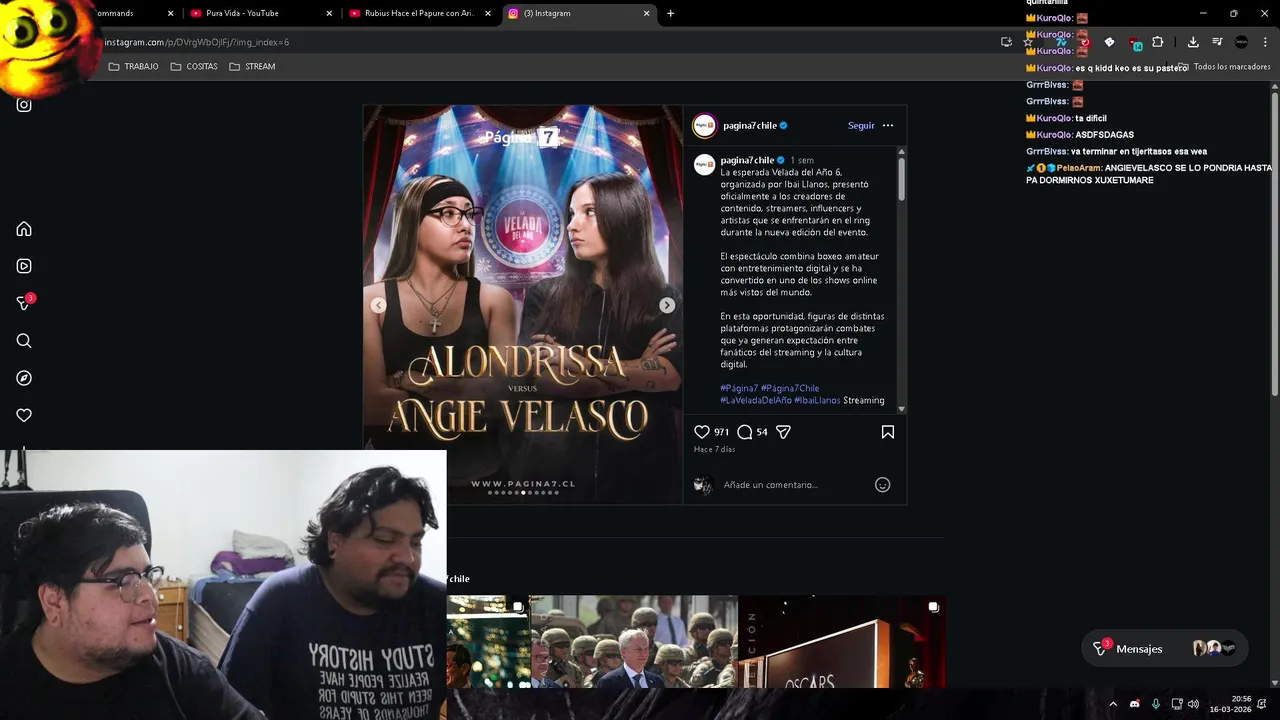Close the Pura Vida YouTube tab
This screenshot has width=1280, height=720.
click(329, 13)
